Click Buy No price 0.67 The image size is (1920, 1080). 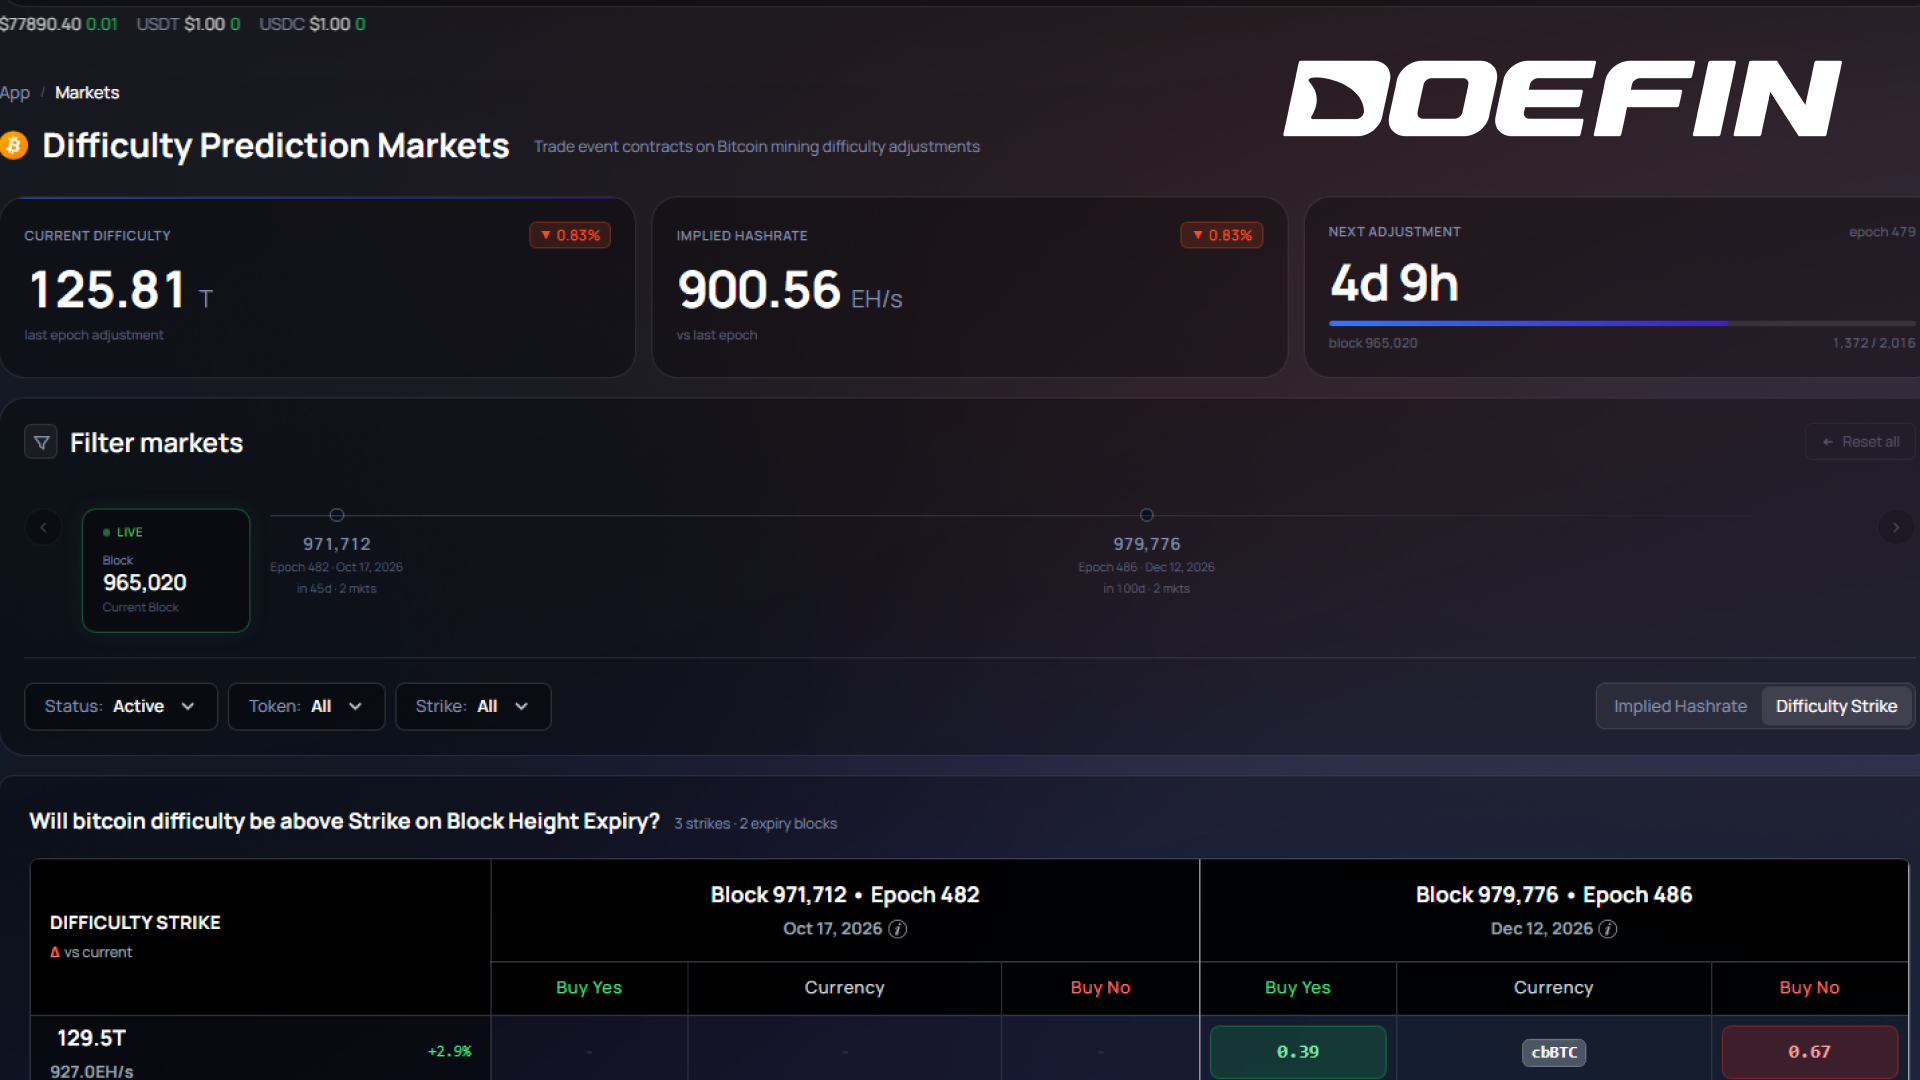coord(1809,1052)
